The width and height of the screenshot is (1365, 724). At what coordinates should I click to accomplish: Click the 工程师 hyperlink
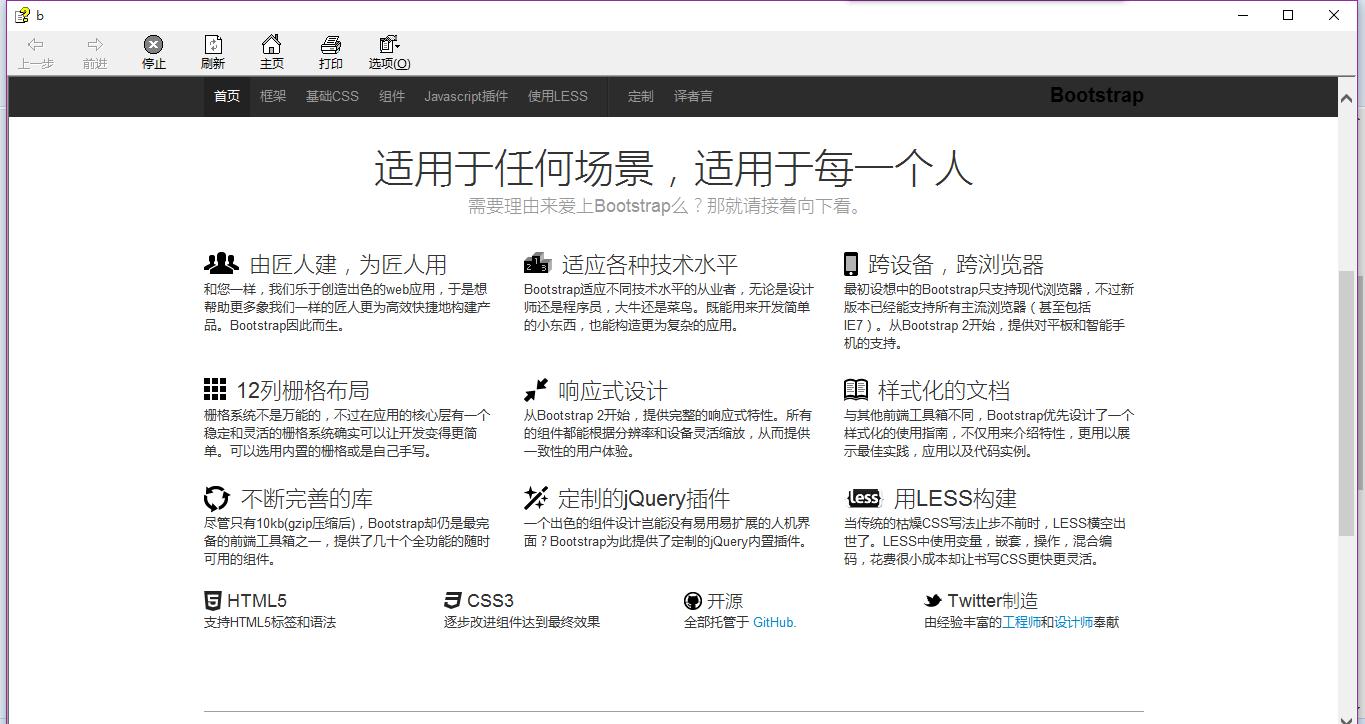[x=1021, y=621]
